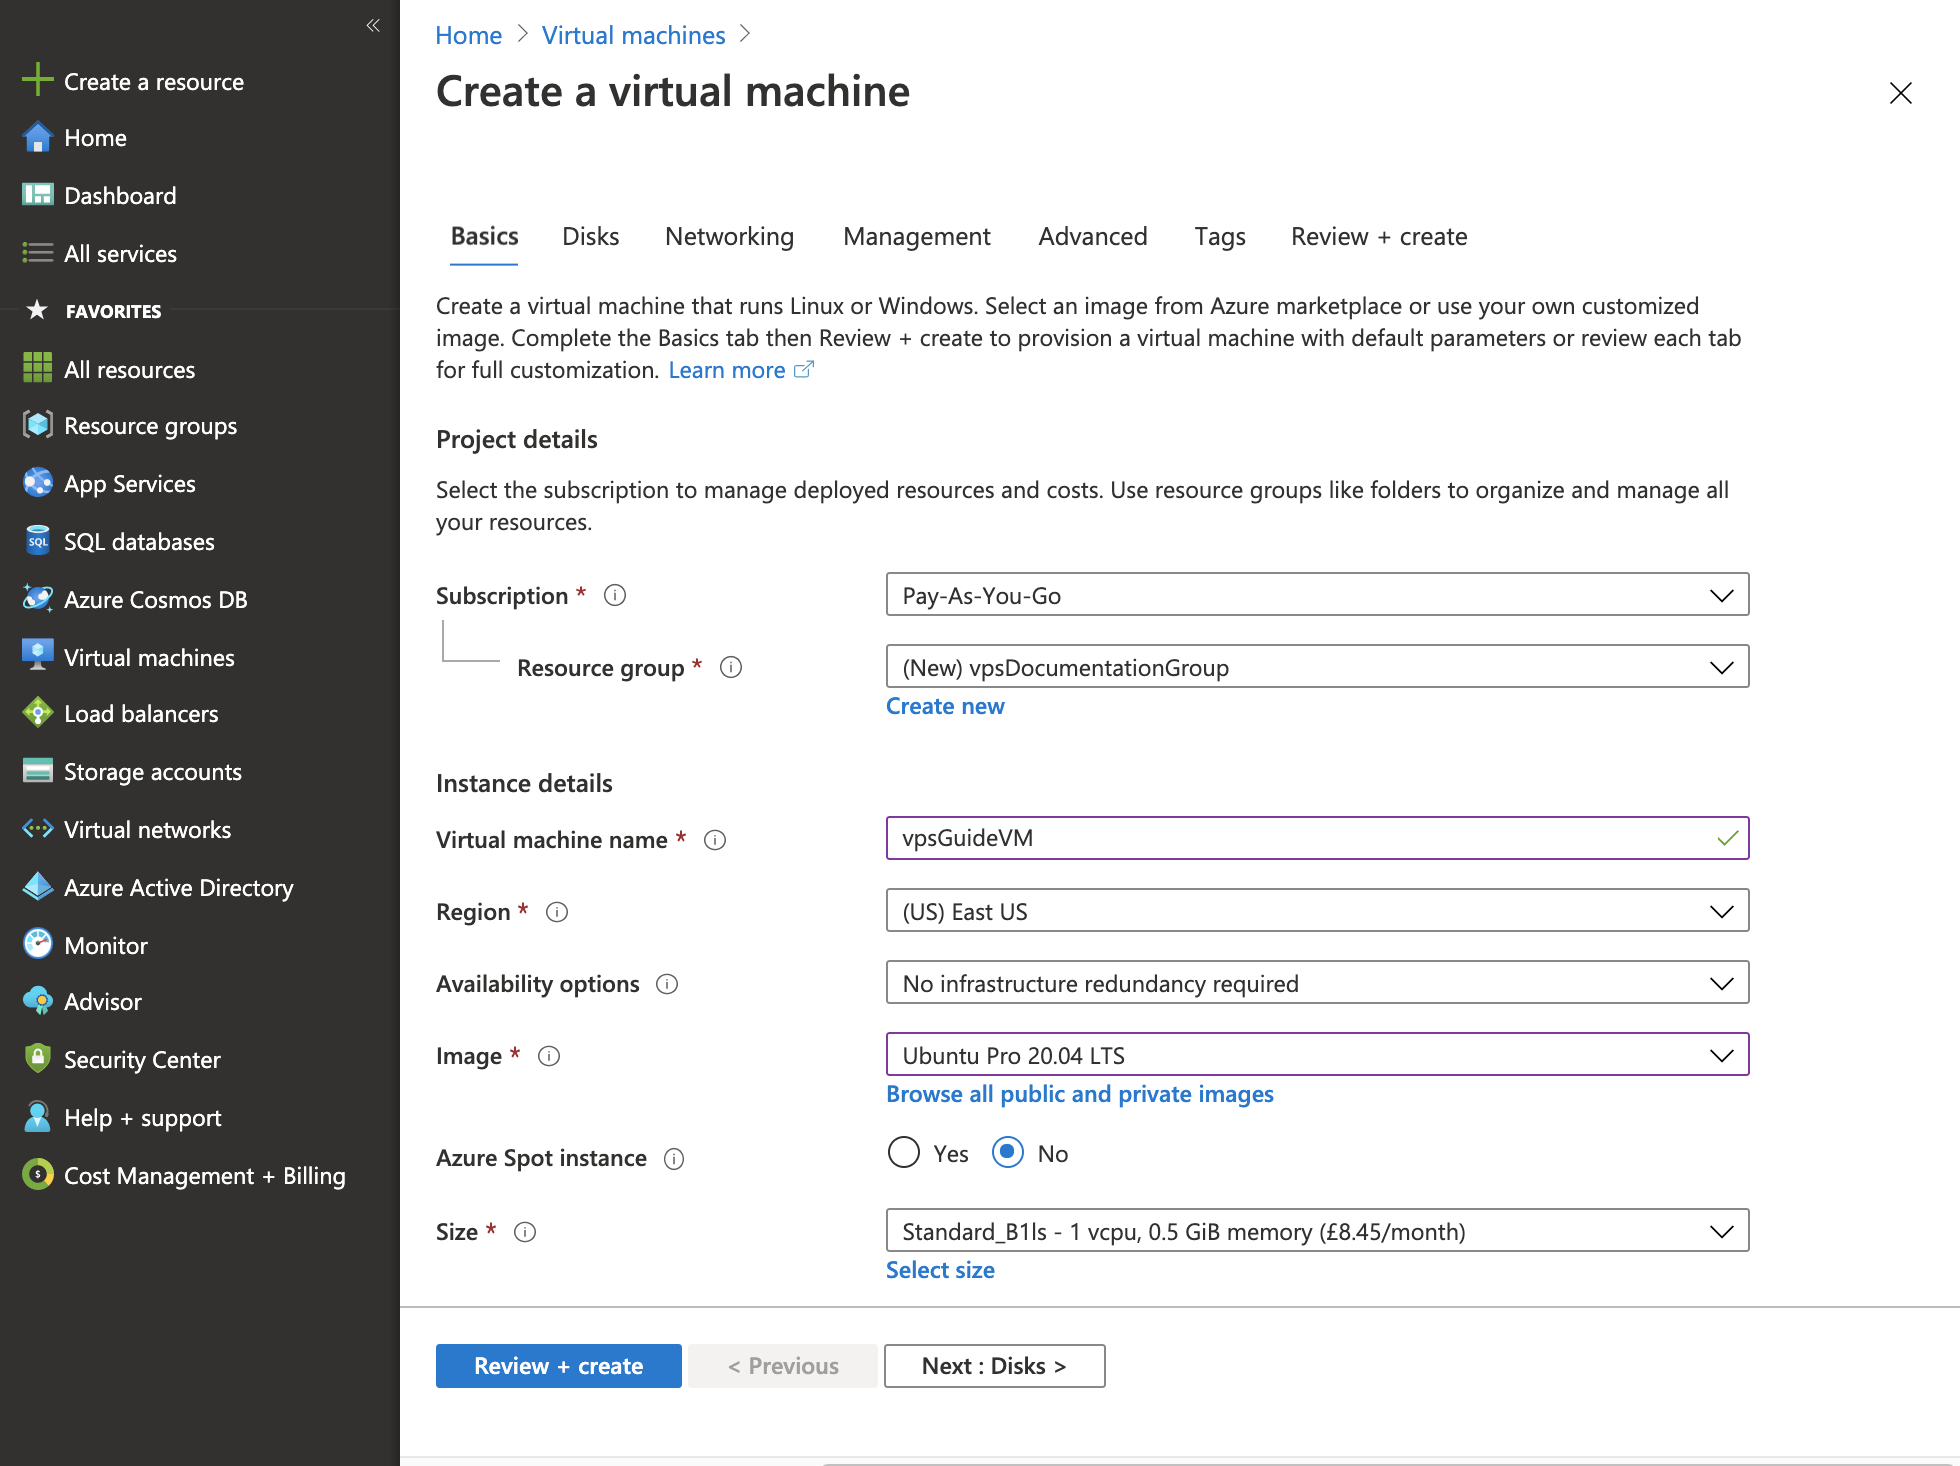
Task: Click the Load balancers icon
Action: tap(38, 713)
